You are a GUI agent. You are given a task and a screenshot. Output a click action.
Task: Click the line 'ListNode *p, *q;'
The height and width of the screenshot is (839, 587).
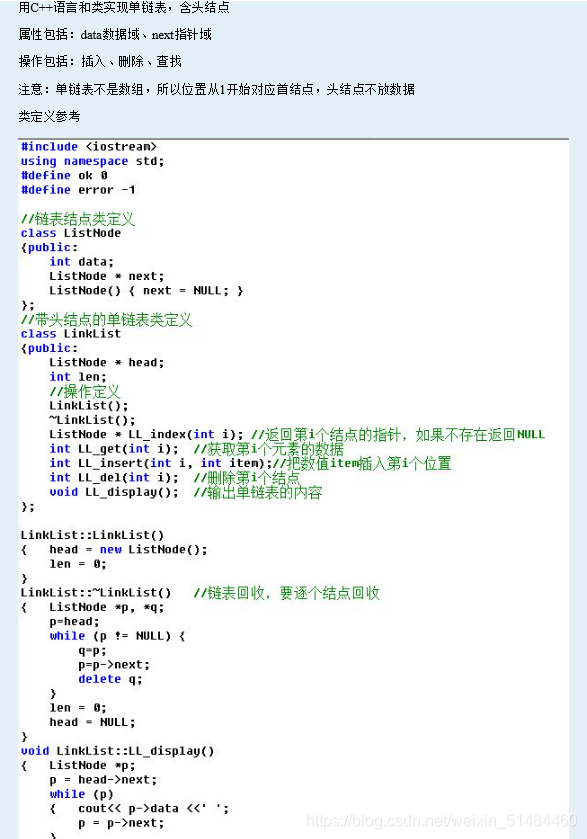click(106, 607)
